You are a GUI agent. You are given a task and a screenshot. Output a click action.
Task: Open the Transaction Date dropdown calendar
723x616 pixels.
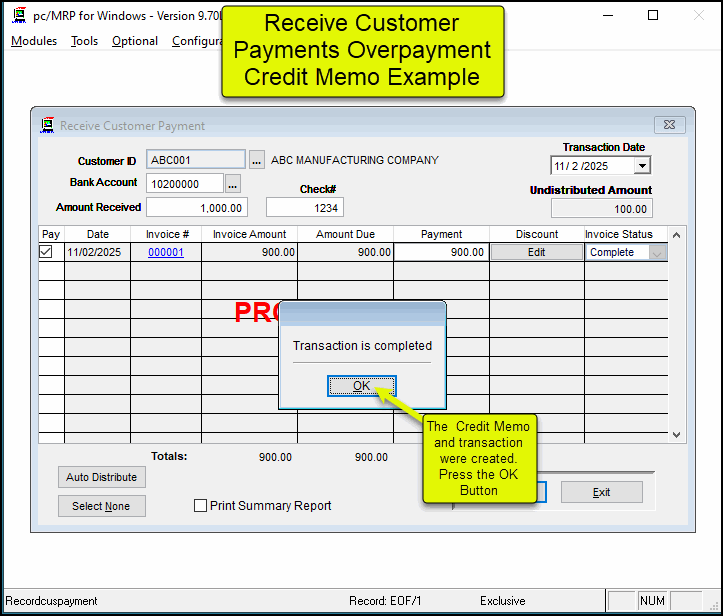coord(641,166)
